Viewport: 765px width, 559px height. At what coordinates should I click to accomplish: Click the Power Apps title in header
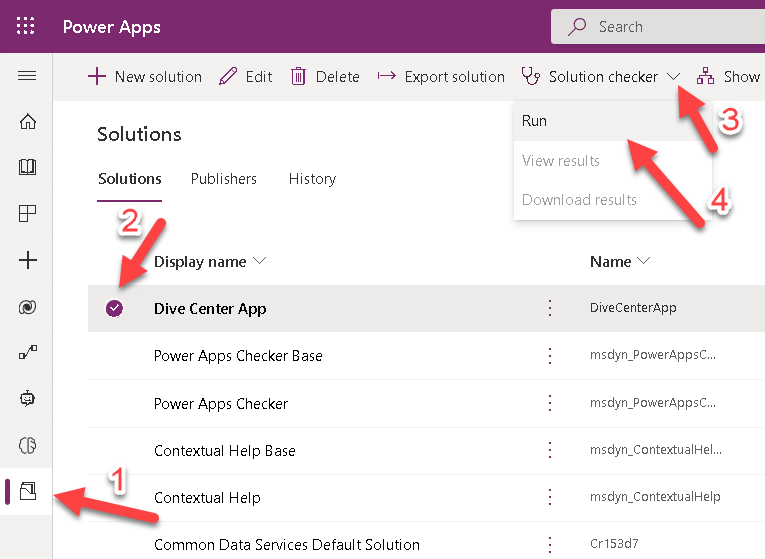[x=112, y=27]
